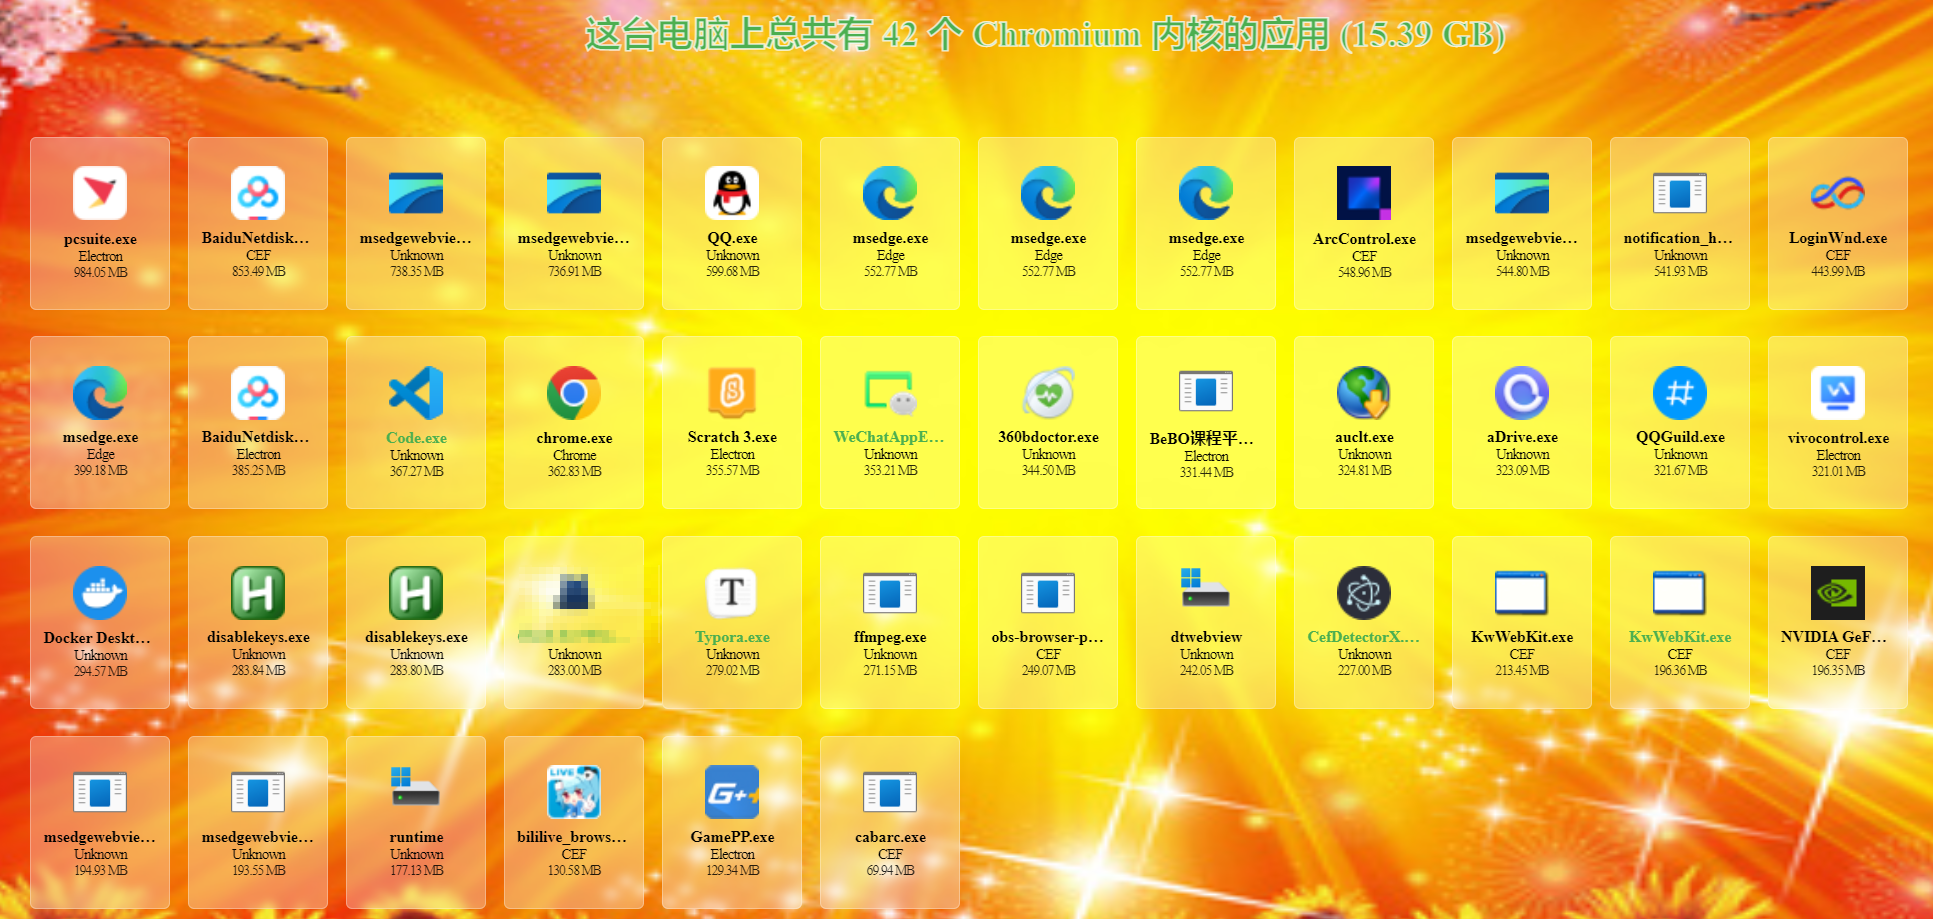Viewport: 1933px width, 919px height.
Task: Click the 360bdoctor.exe heart icon
Action: pyautogui.click(x=1048, y=393)
